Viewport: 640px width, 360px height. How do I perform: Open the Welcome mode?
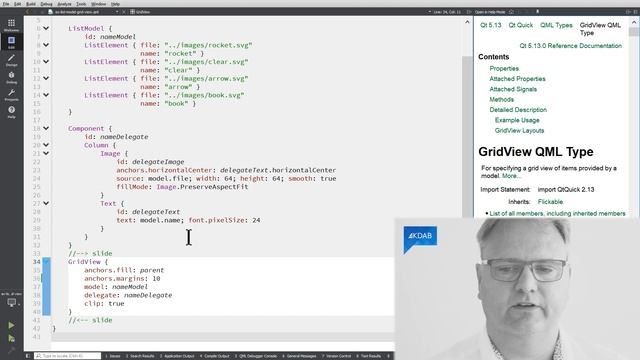pos(11,25)
